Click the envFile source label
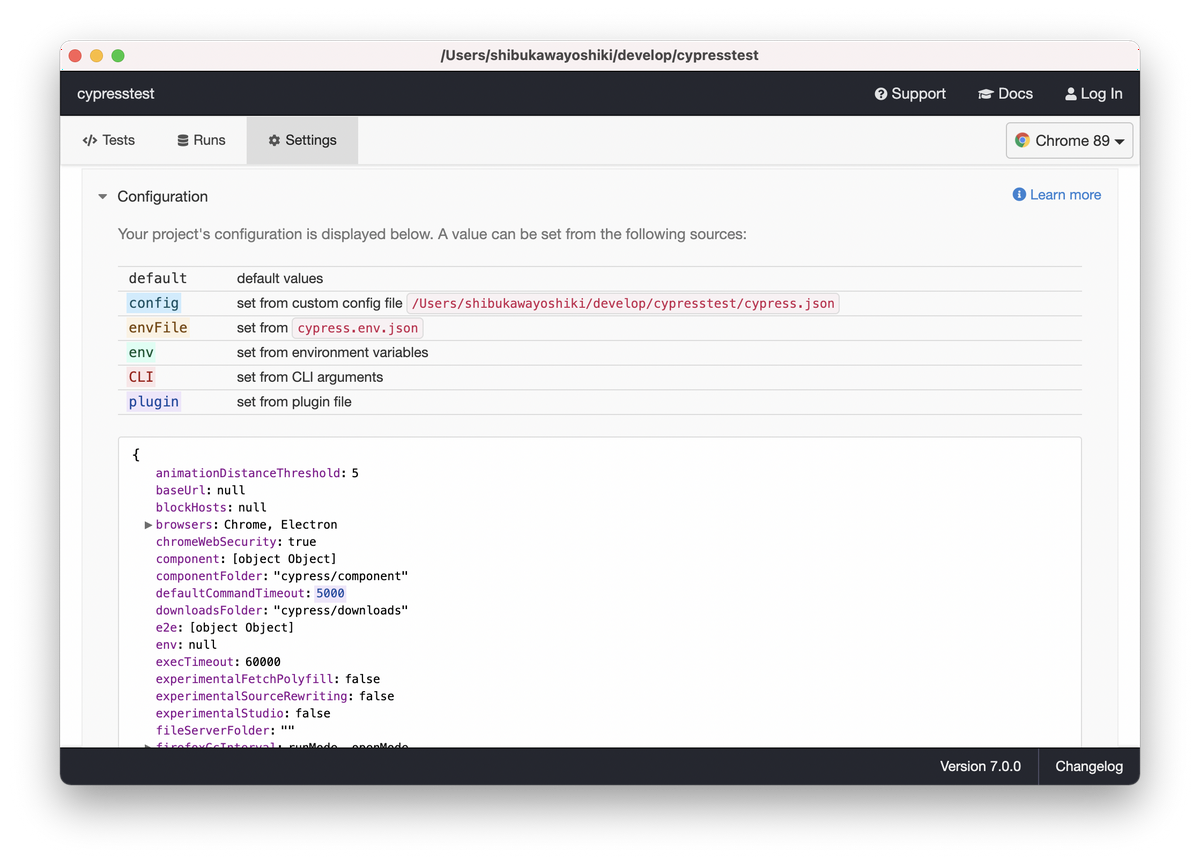Screen dimensions: 1200x865 click(x=158, y=328)
